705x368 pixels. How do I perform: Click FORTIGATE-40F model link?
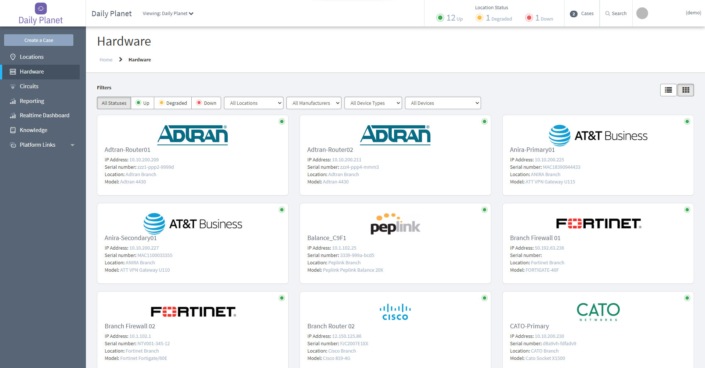tap(542, 270)
